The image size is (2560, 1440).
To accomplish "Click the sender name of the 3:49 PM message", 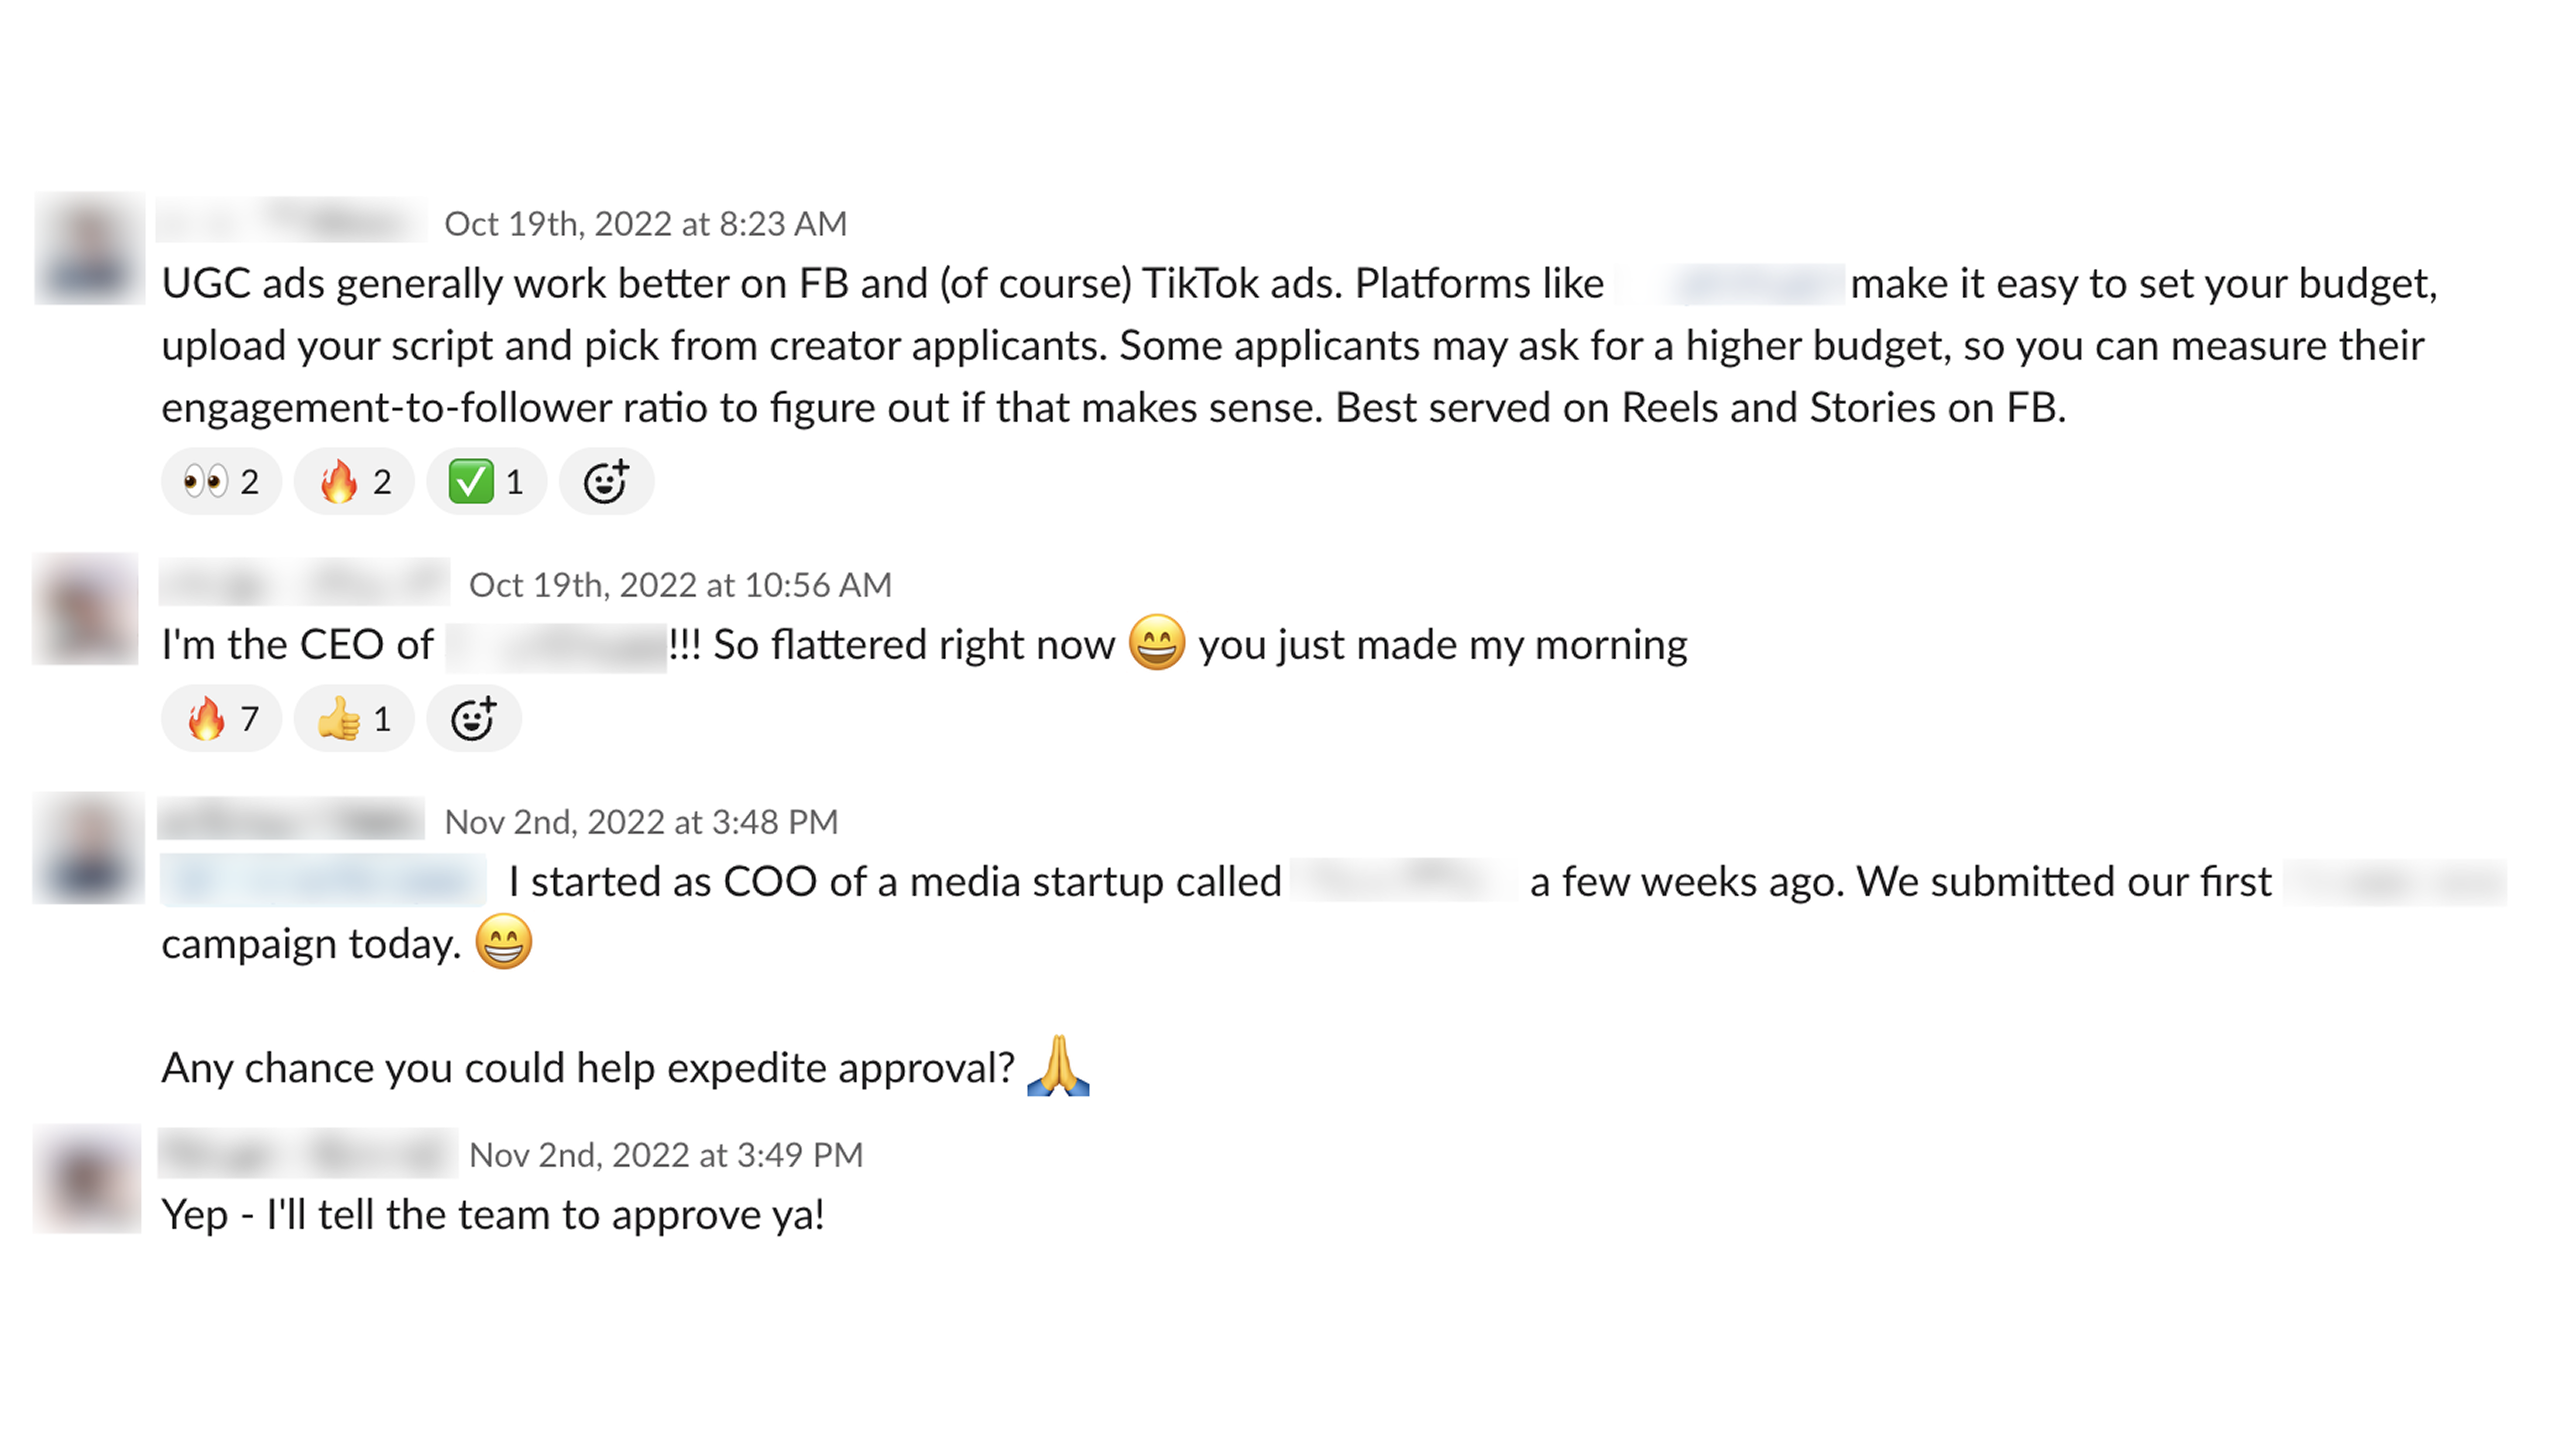I will coord(306,1153).
